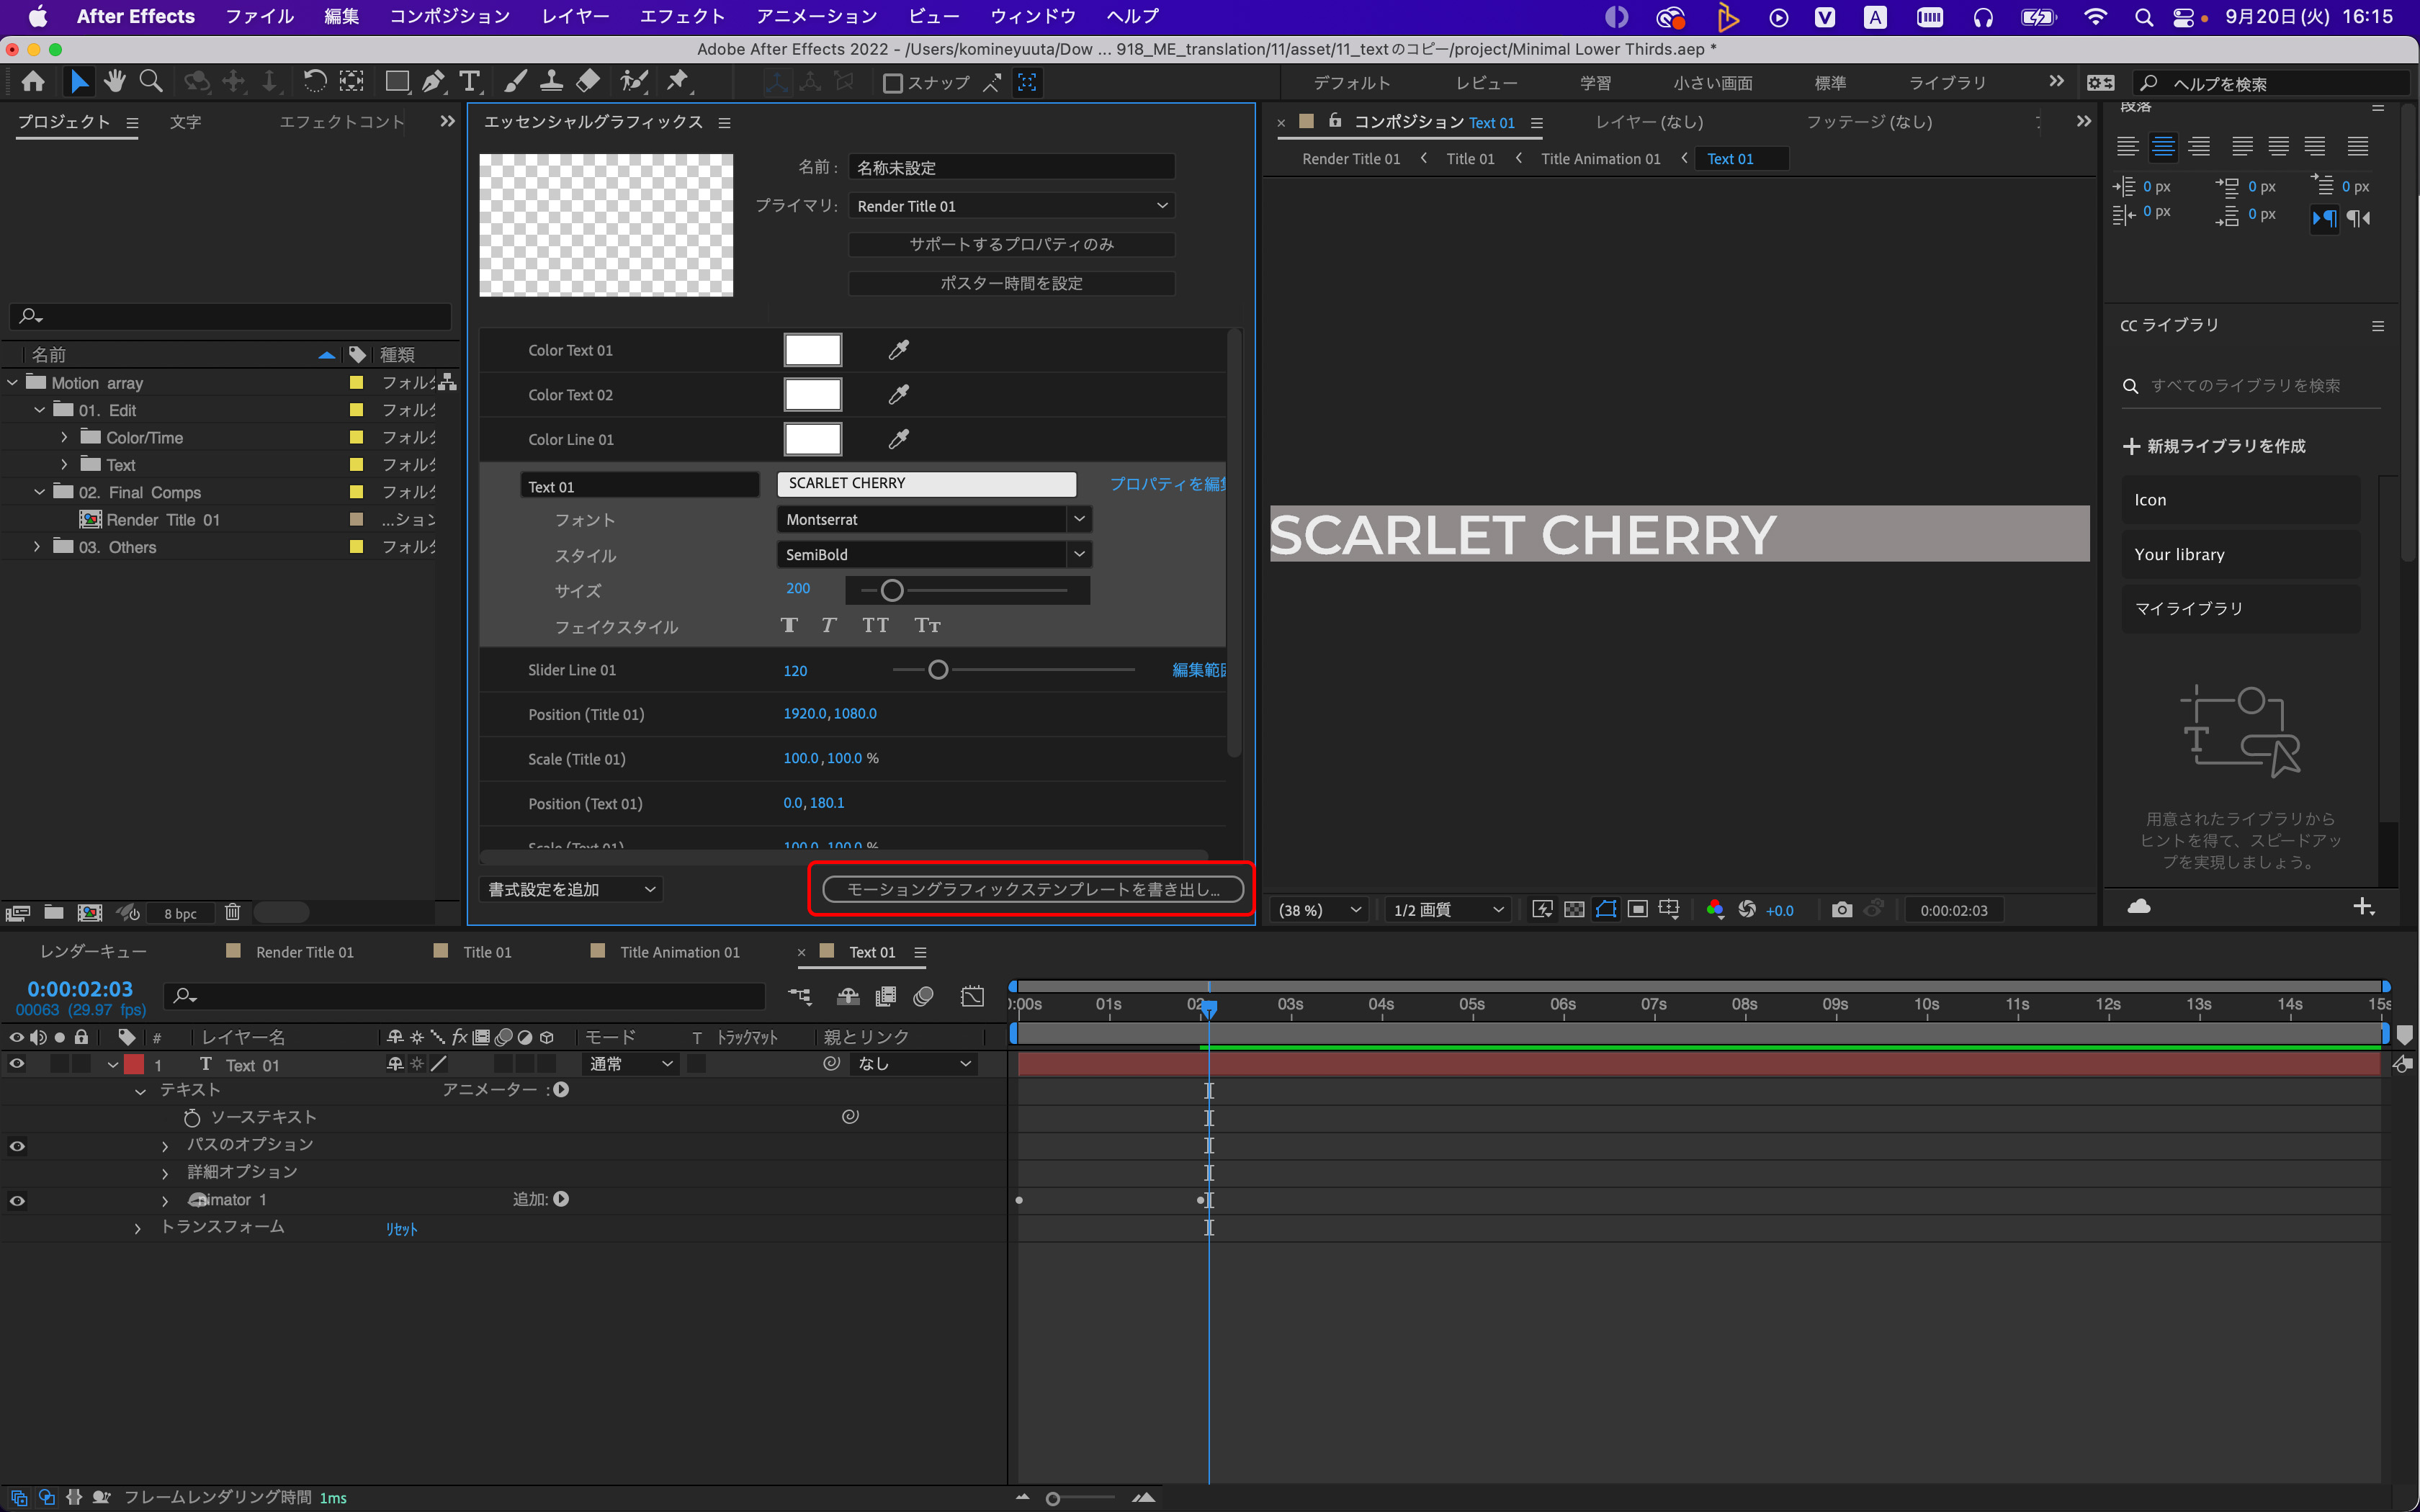The height and width of the screenshot is (1512, 2420).
Task: Hide the Text 01 layer eye
Action: point(17,1064)
